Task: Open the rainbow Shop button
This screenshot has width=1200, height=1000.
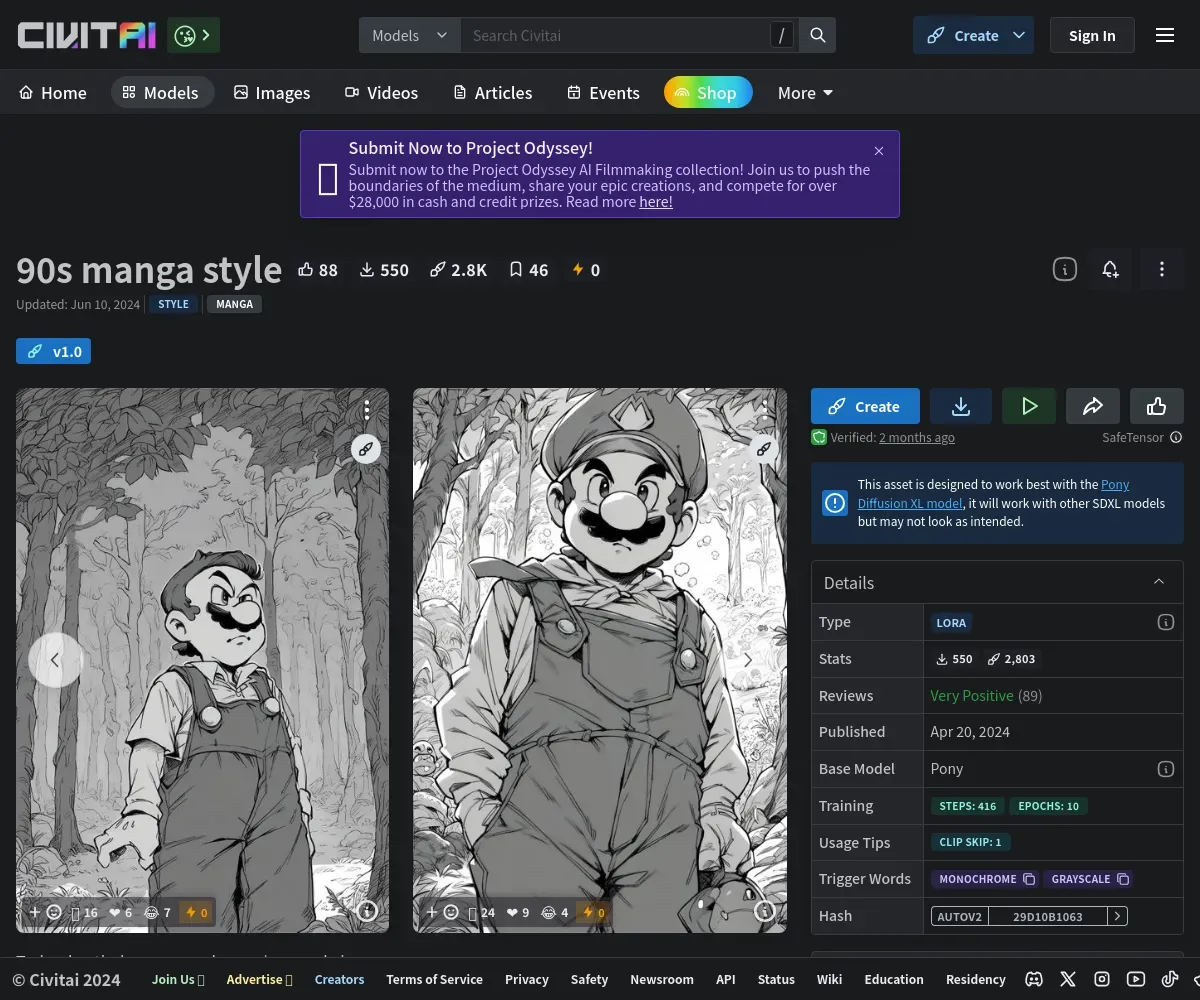Action: pyautogui.click(x=708, y=92)
